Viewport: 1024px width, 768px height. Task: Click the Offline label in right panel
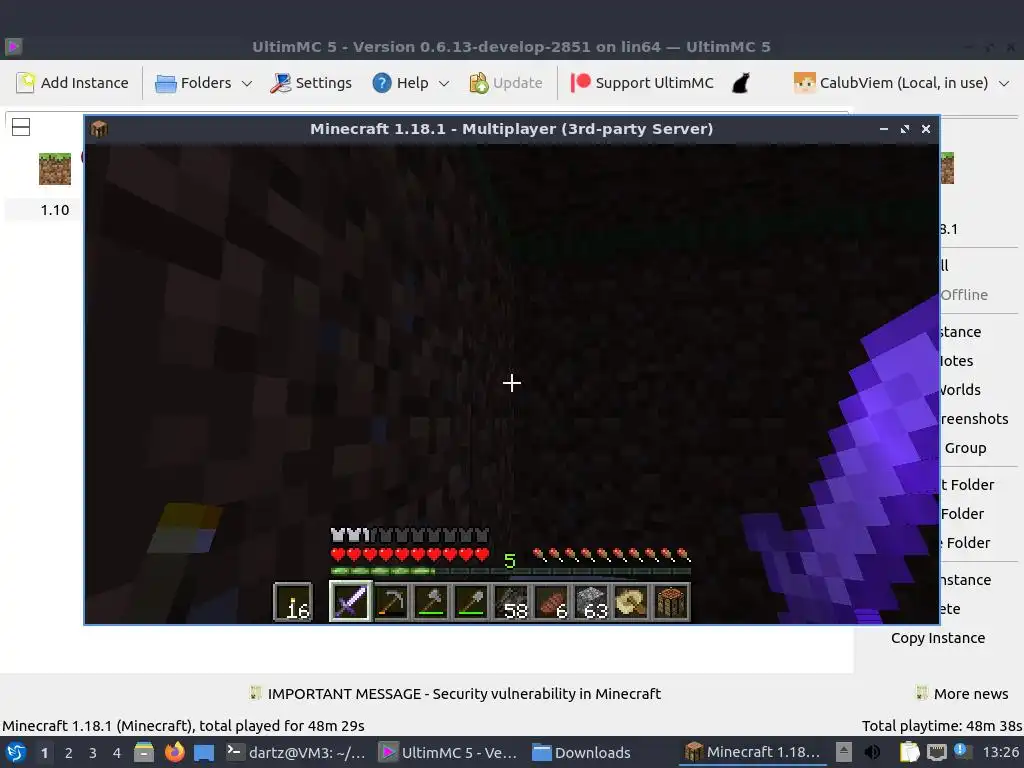coord(964,295)
